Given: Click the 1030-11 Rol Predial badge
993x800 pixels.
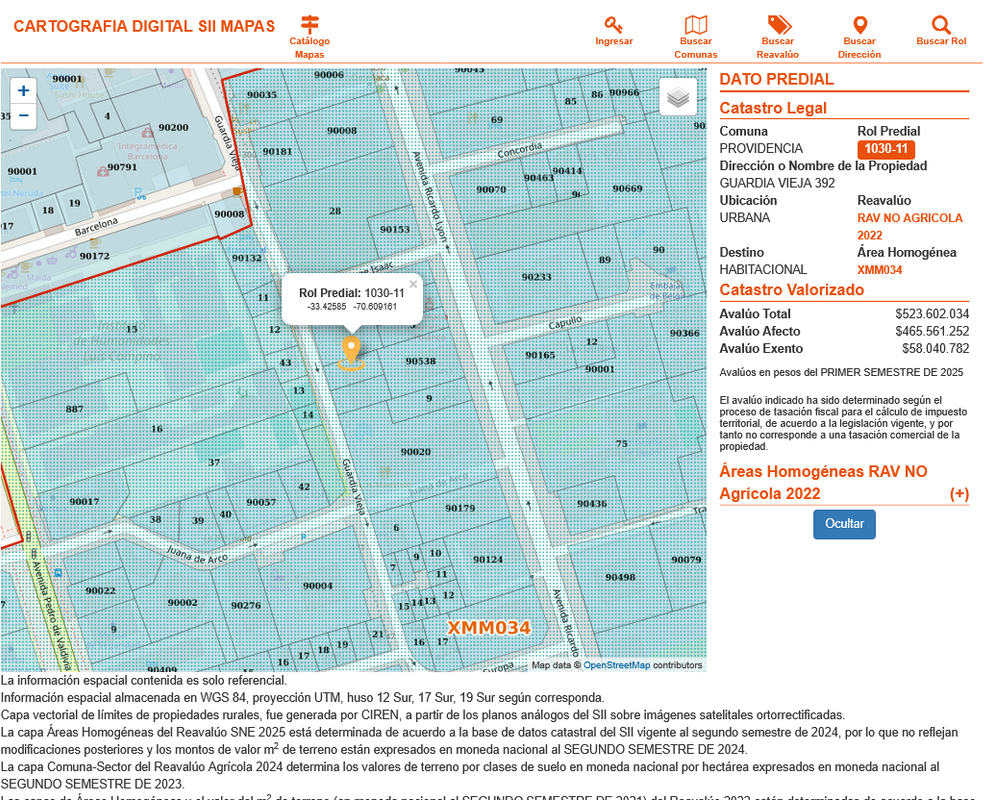Looking at the screenshot, I should (x=885, y=149).
